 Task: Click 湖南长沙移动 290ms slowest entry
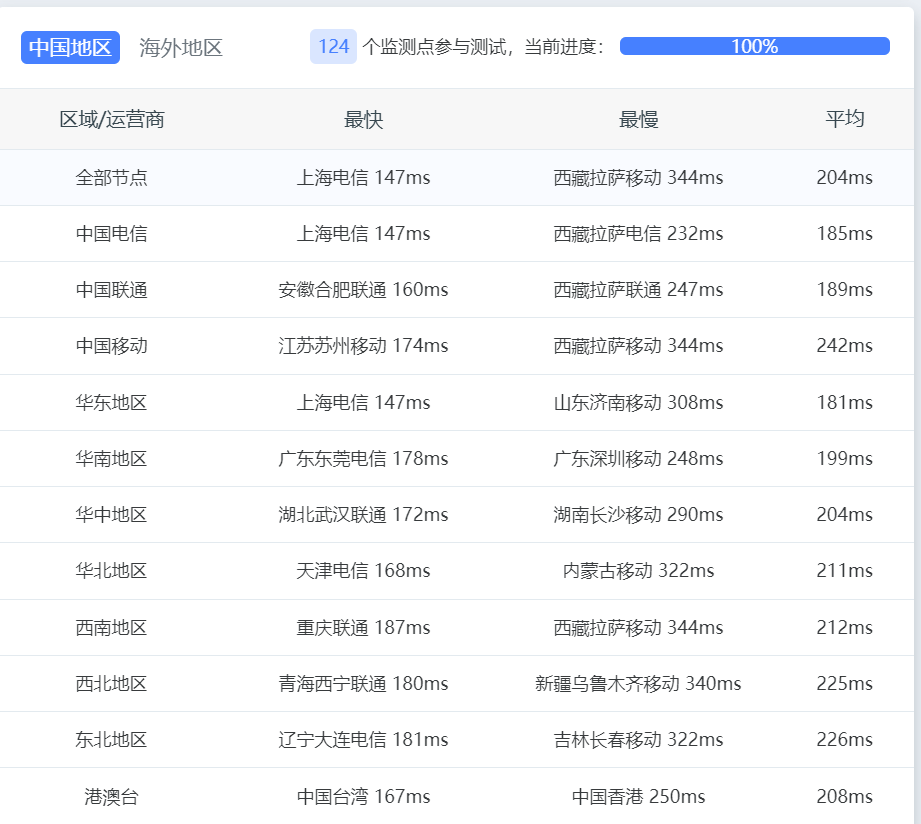(638, 514)
